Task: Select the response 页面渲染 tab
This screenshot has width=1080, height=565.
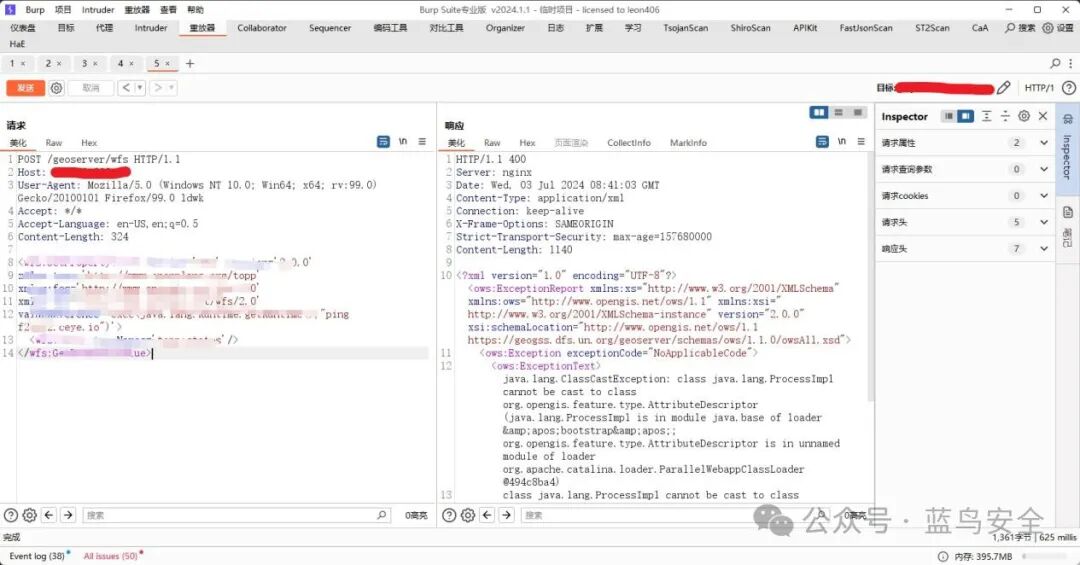Action: click(x=571, y=143)
